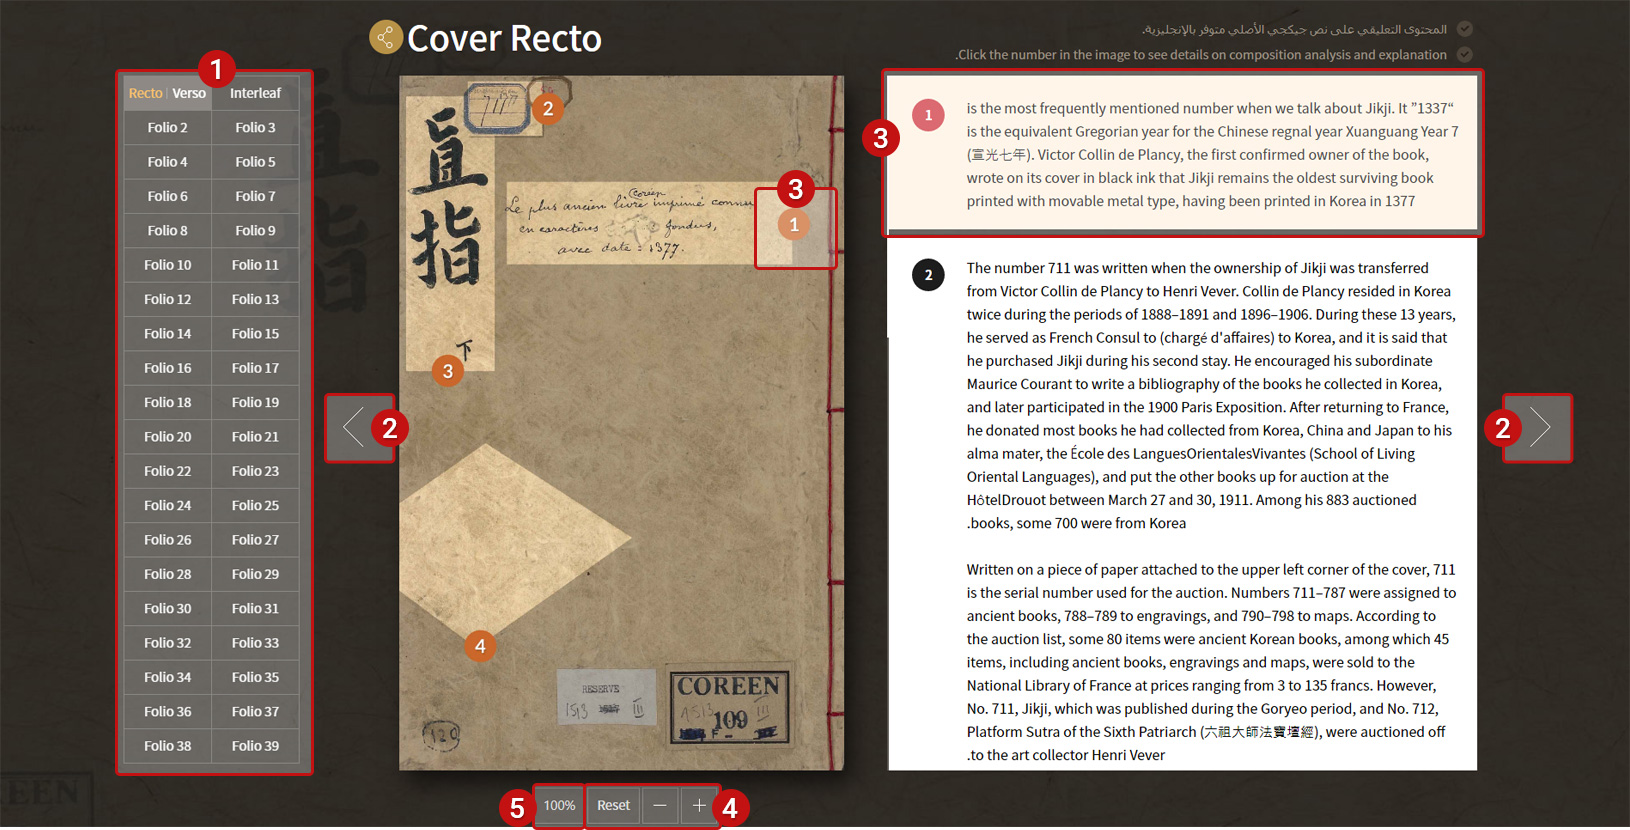Show Folio 25
Image resolution: width=1630 pixels, height=830 pixels.
(x=256, y=505)
